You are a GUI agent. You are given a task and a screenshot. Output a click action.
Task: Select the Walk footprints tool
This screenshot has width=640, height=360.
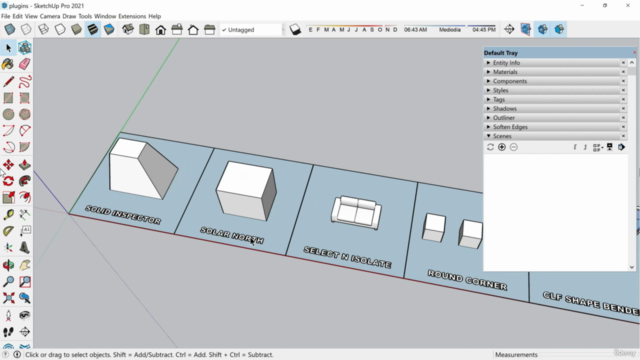pyautogui.click(x=8, y=332)
